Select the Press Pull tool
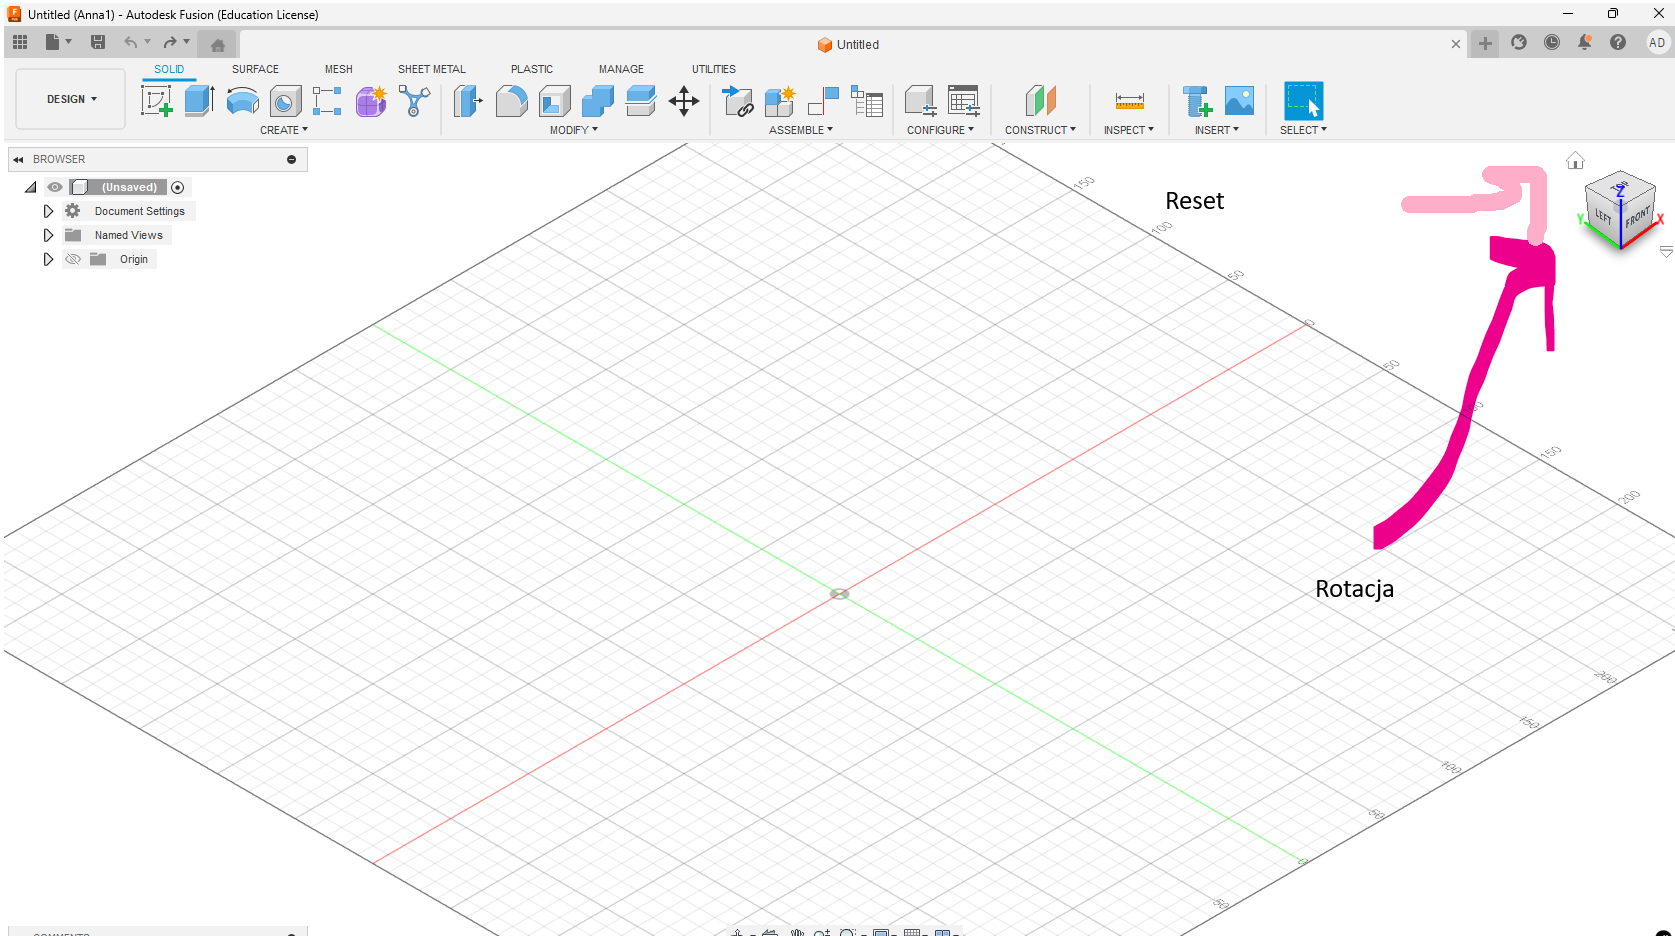Image resolution: width=1675 pixels, height=936 pixels. pos(468,101)
